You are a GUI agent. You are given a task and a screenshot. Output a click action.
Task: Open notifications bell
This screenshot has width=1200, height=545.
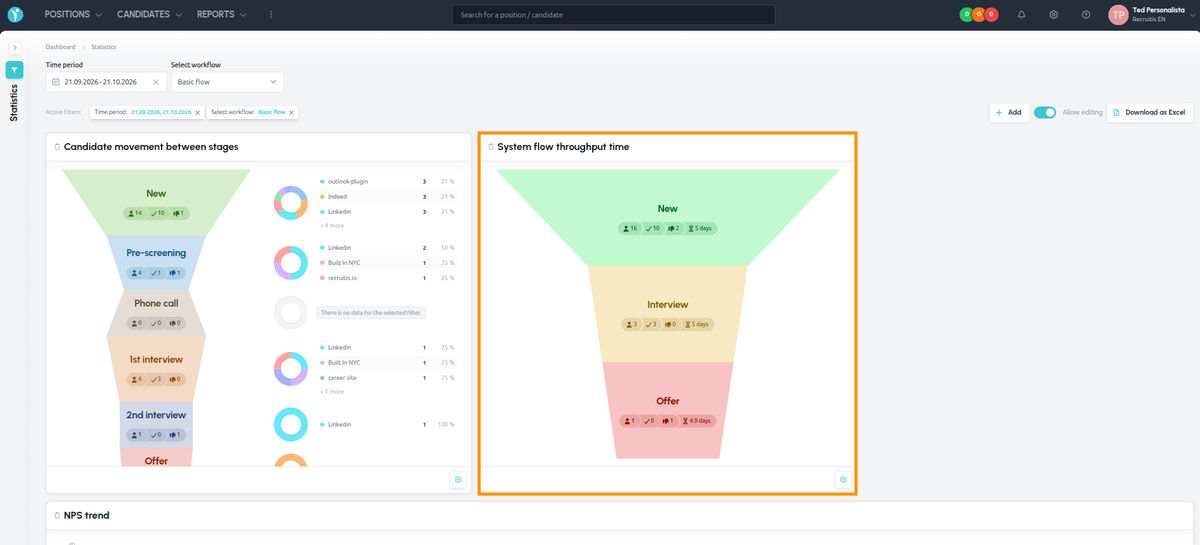[1021, 15]
